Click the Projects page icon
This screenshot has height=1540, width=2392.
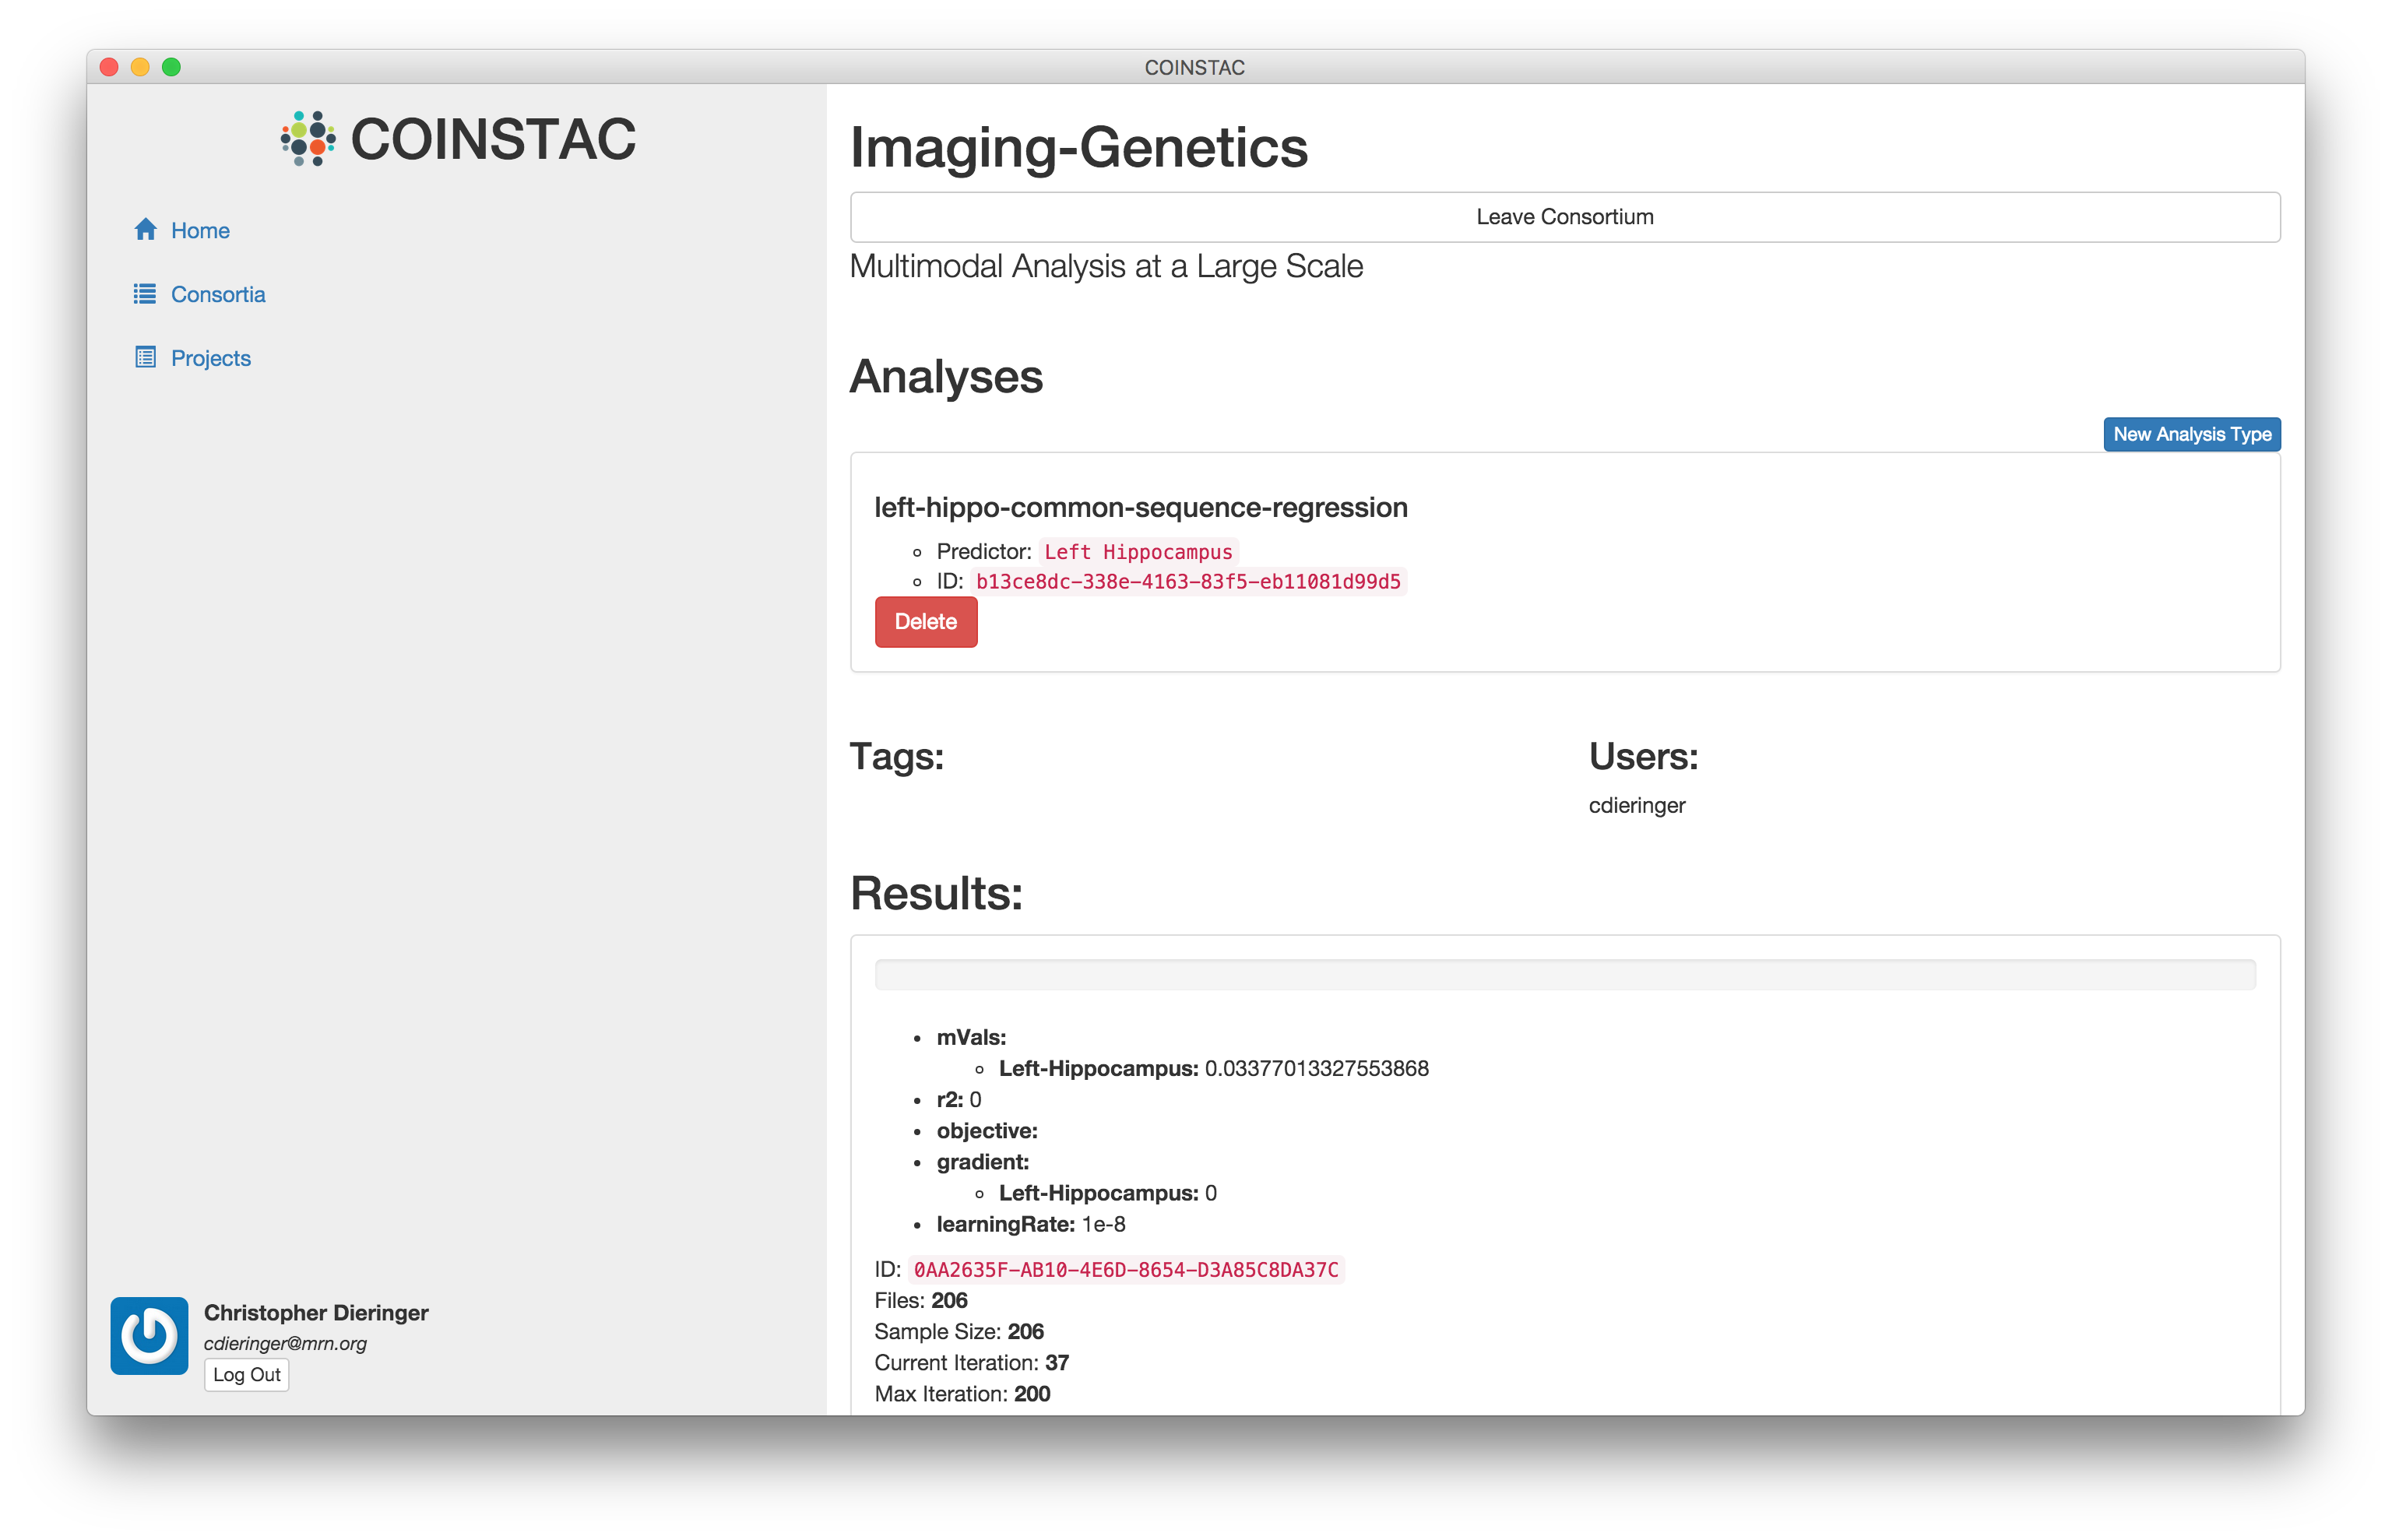pyautogui.click(x=145, y=357)
